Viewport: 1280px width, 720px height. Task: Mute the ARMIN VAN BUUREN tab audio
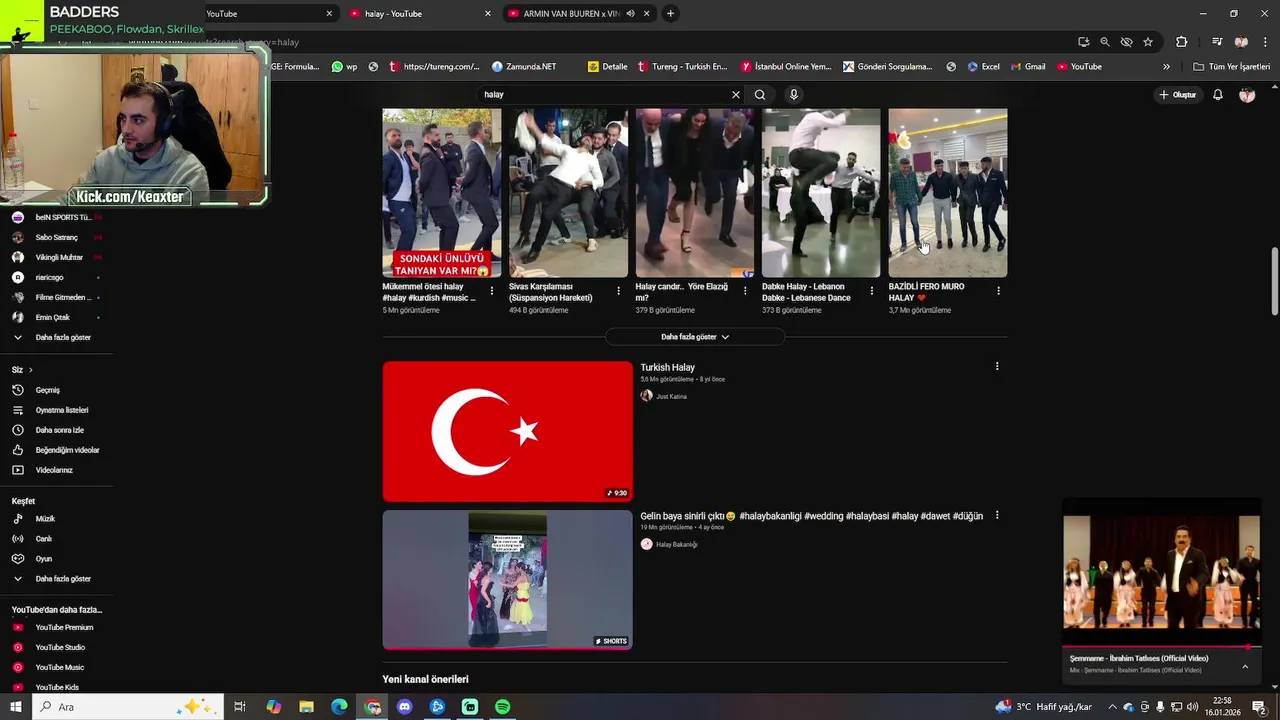click(x=630, y=14)
